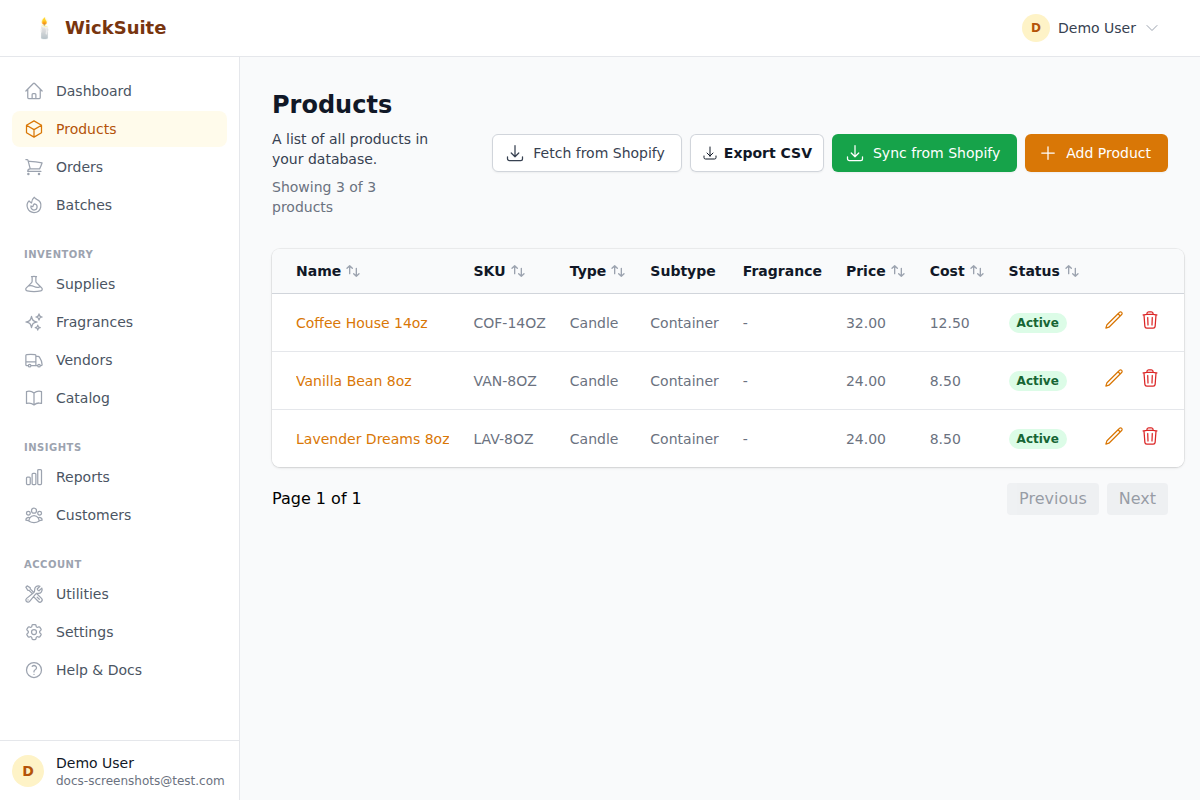Viewport: 1200px width, 800px height.
Task: Click the SKU column sort chevron
Action: 517,270
